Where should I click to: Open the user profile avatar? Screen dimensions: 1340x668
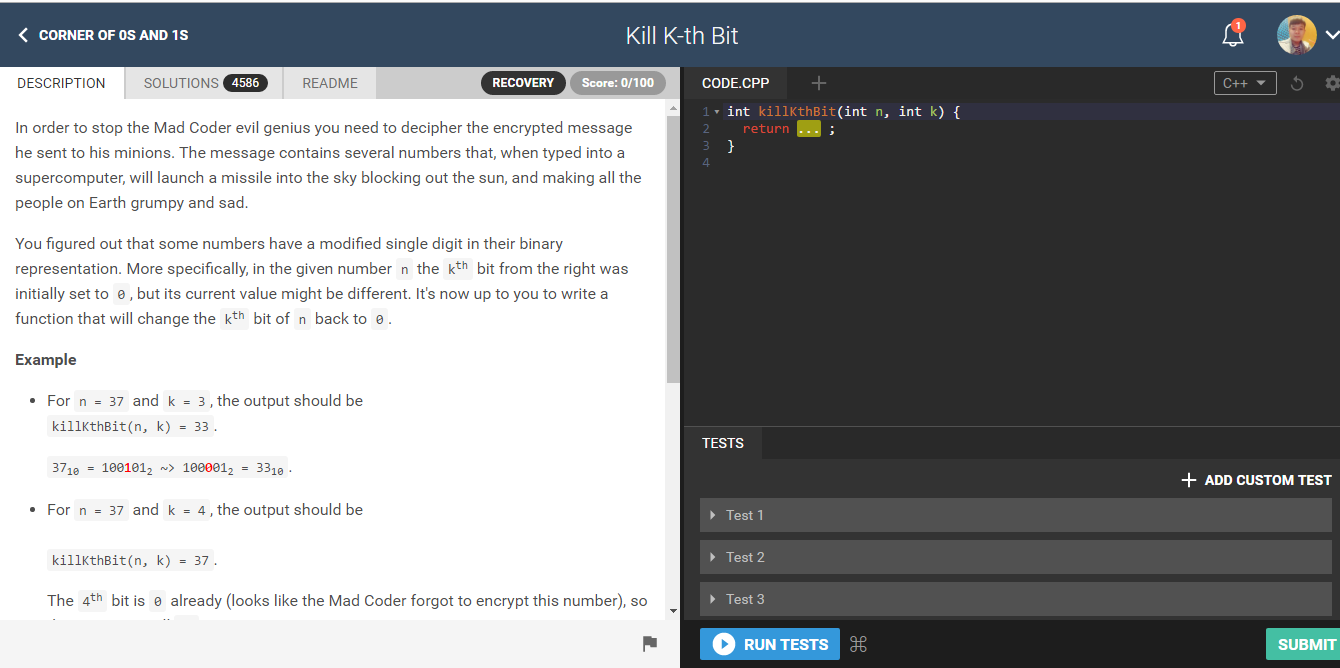[1296, 35]
